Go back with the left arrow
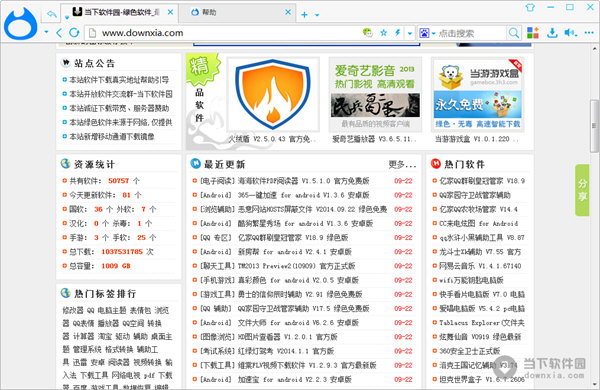600x390 pixels. [x=59, y=33]
